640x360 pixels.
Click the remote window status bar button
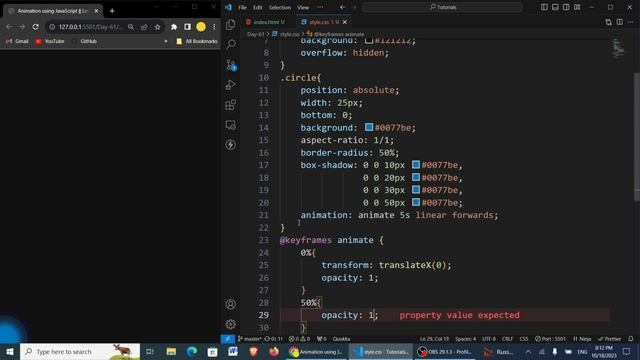point(227,339)
